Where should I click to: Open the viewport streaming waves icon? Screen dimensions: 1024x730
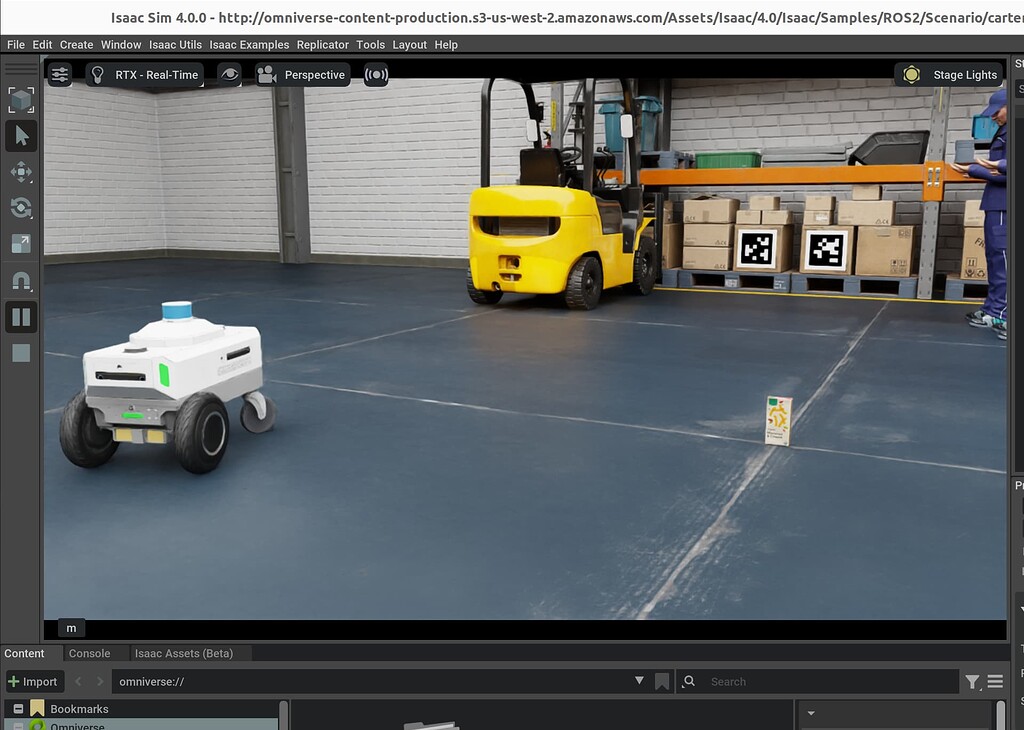pyautogui.click(x=376, y=75)
